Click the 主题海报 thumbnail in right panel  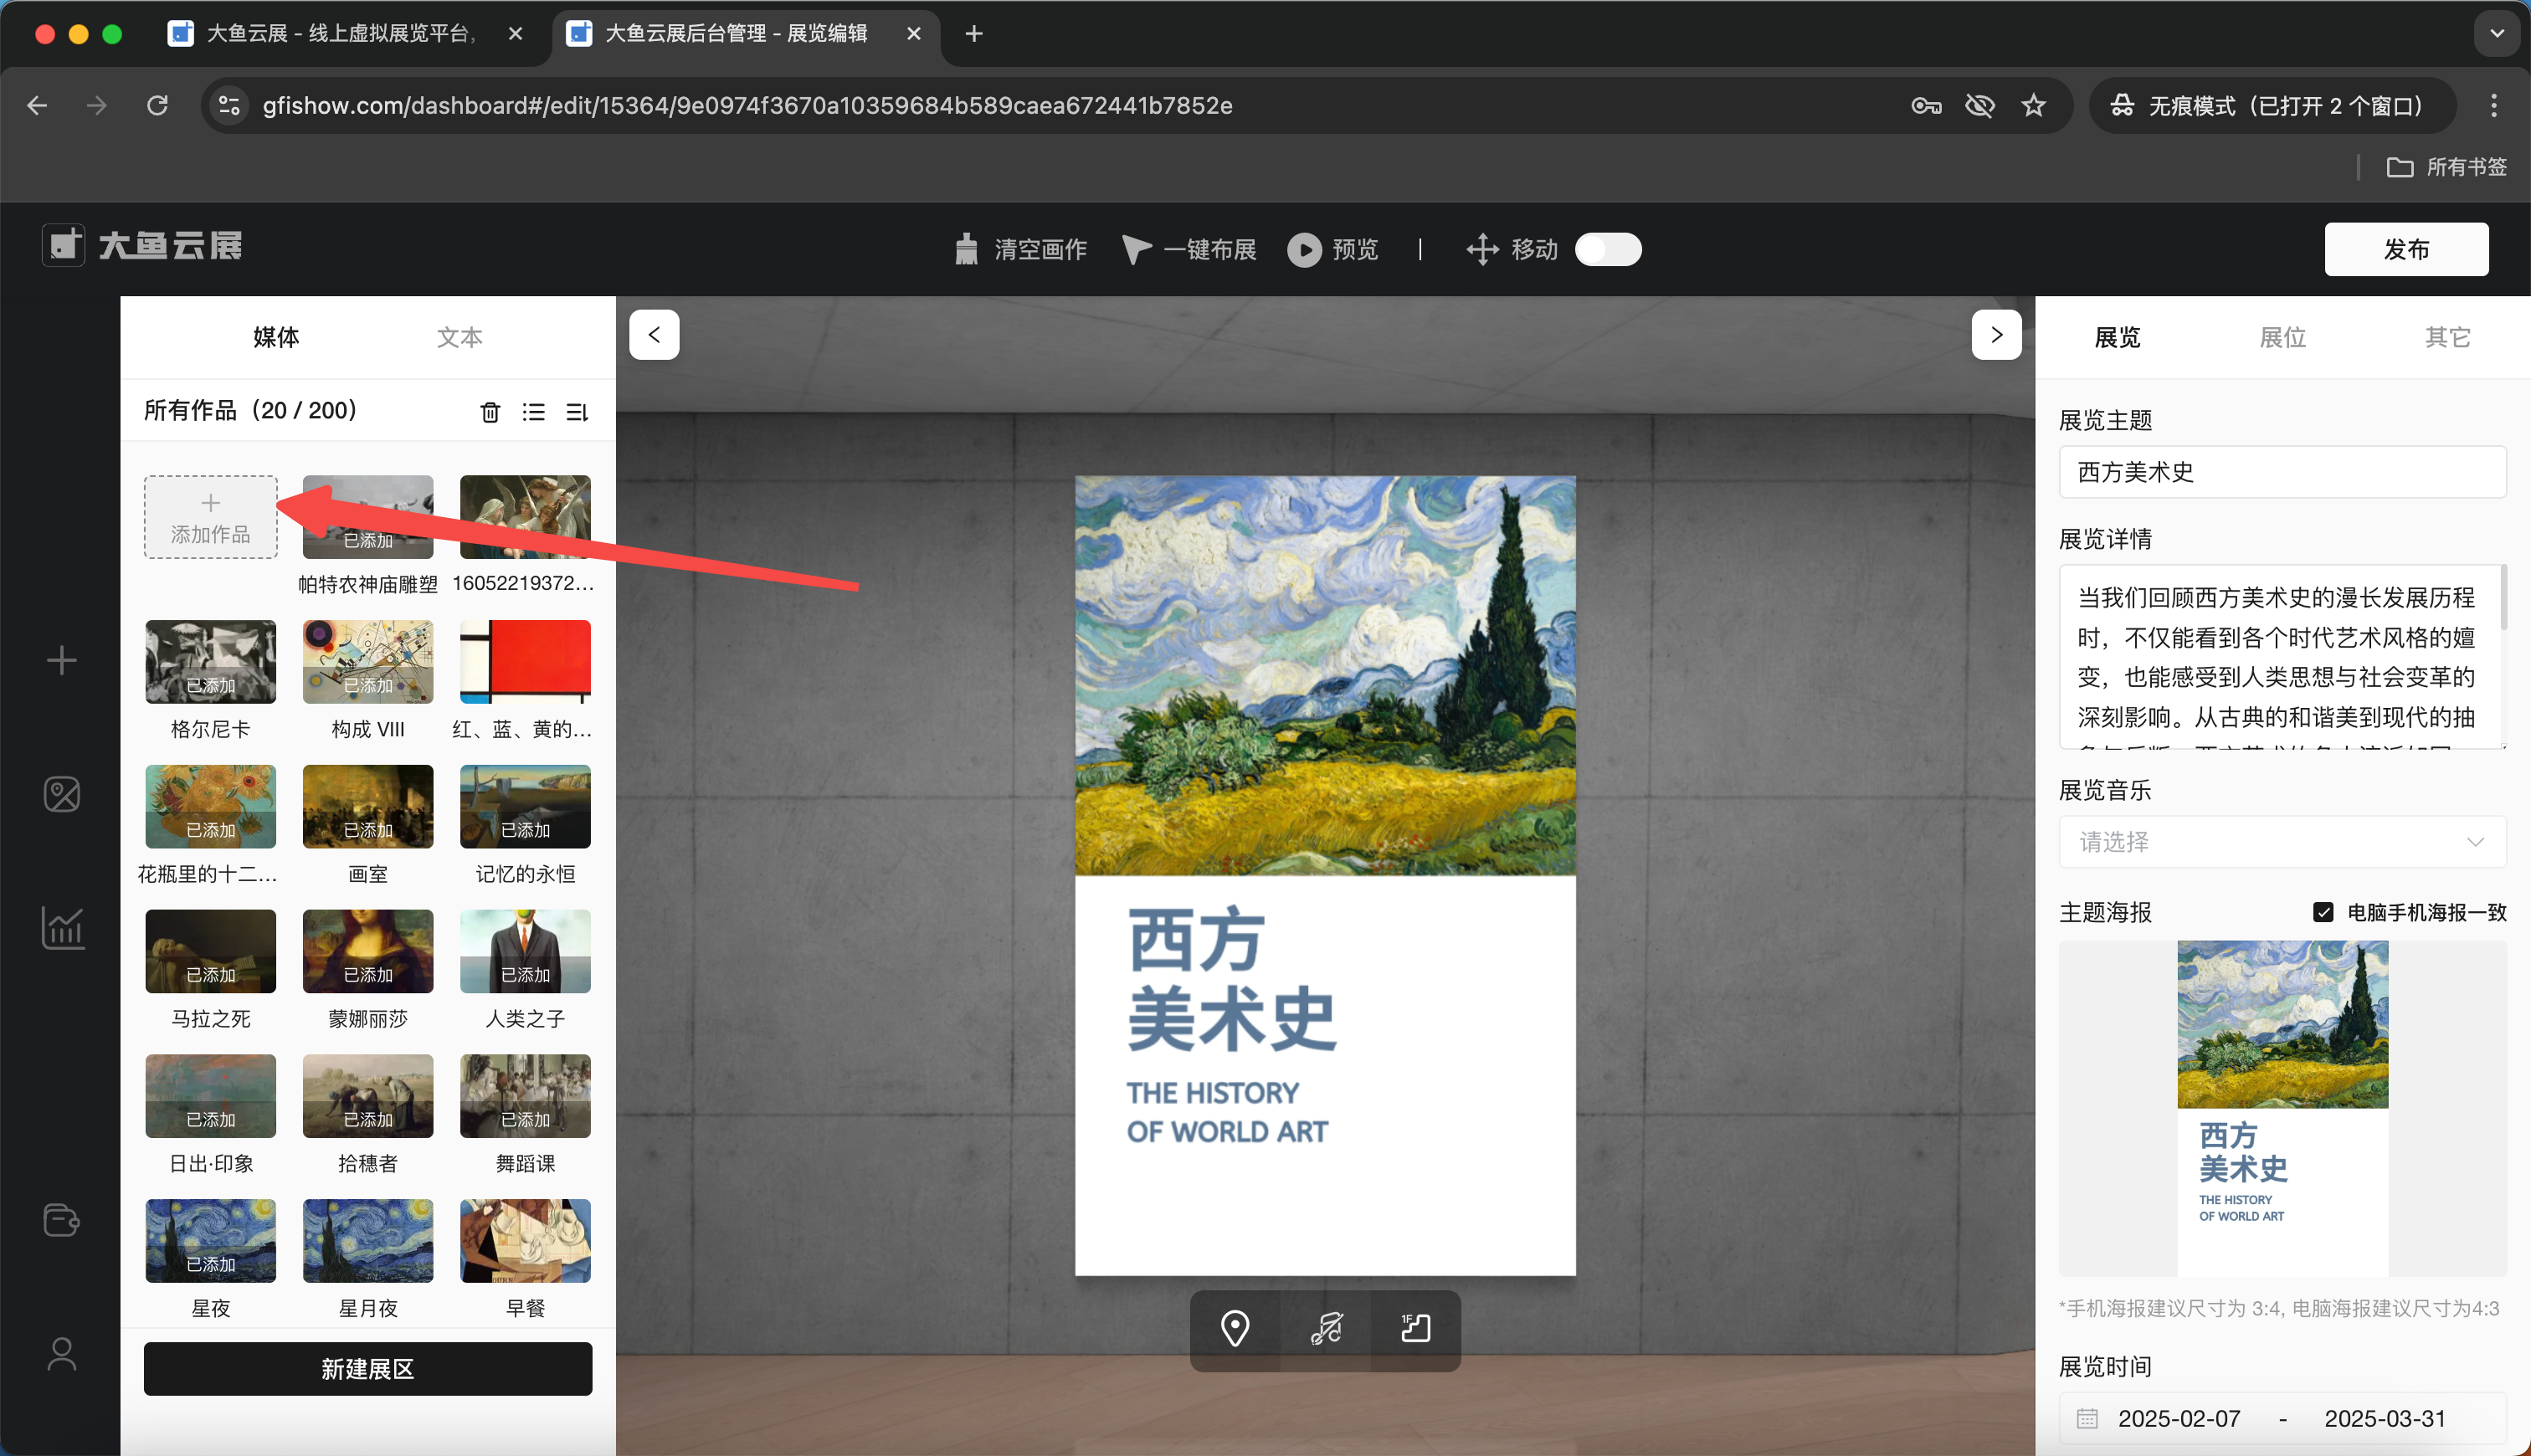coord(2282,1108)
